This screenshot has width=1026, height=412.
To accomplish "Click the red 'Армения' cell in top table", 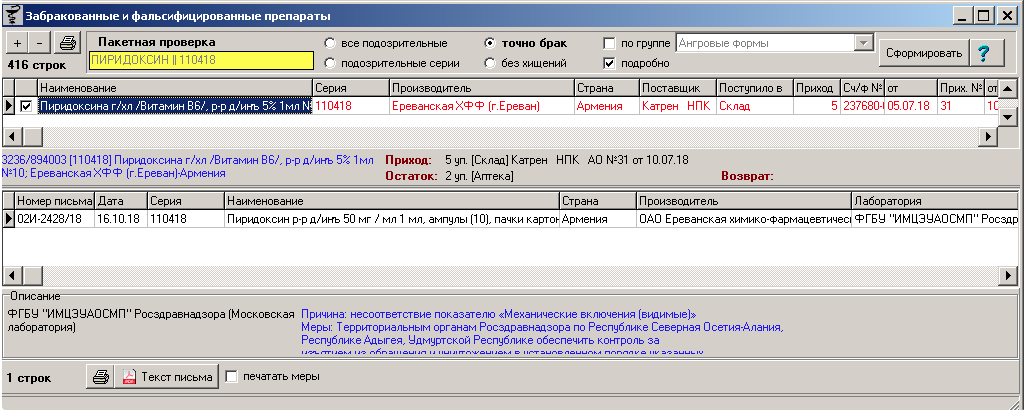I will pos(607,106).
